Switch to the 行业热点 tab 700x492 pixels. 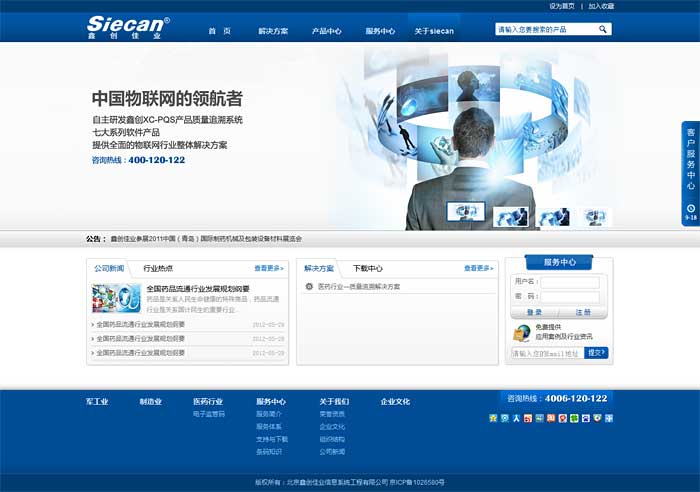tap(158, 268)
